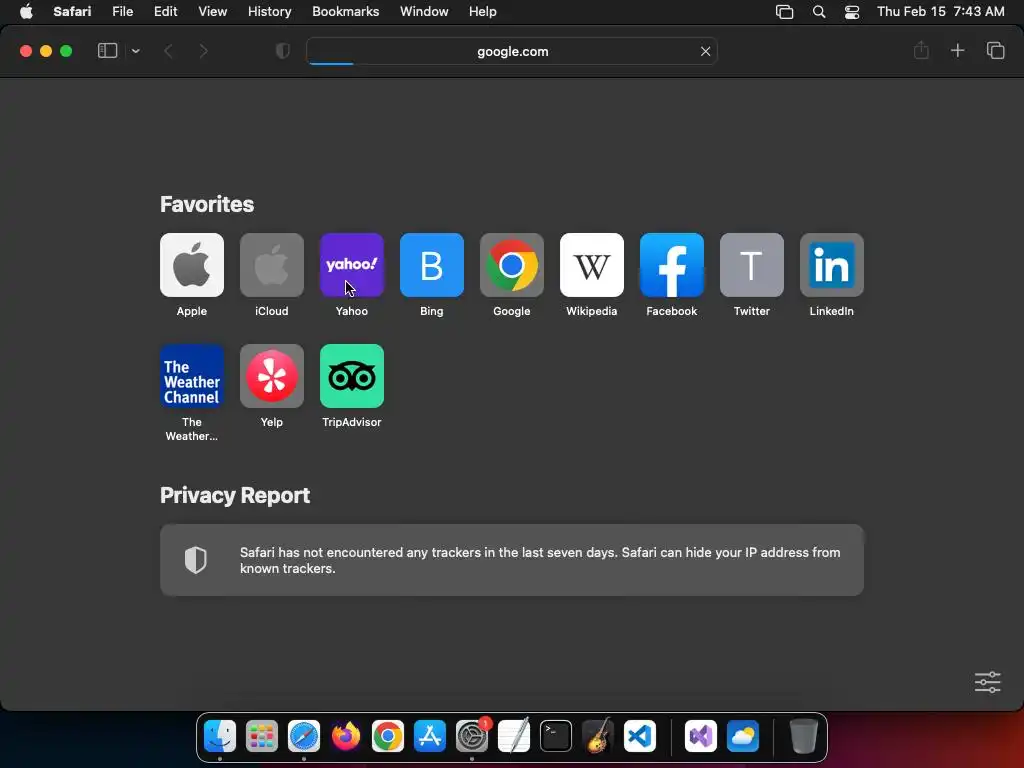
Task: Open the Window menu
Action: tap(424, 12)
